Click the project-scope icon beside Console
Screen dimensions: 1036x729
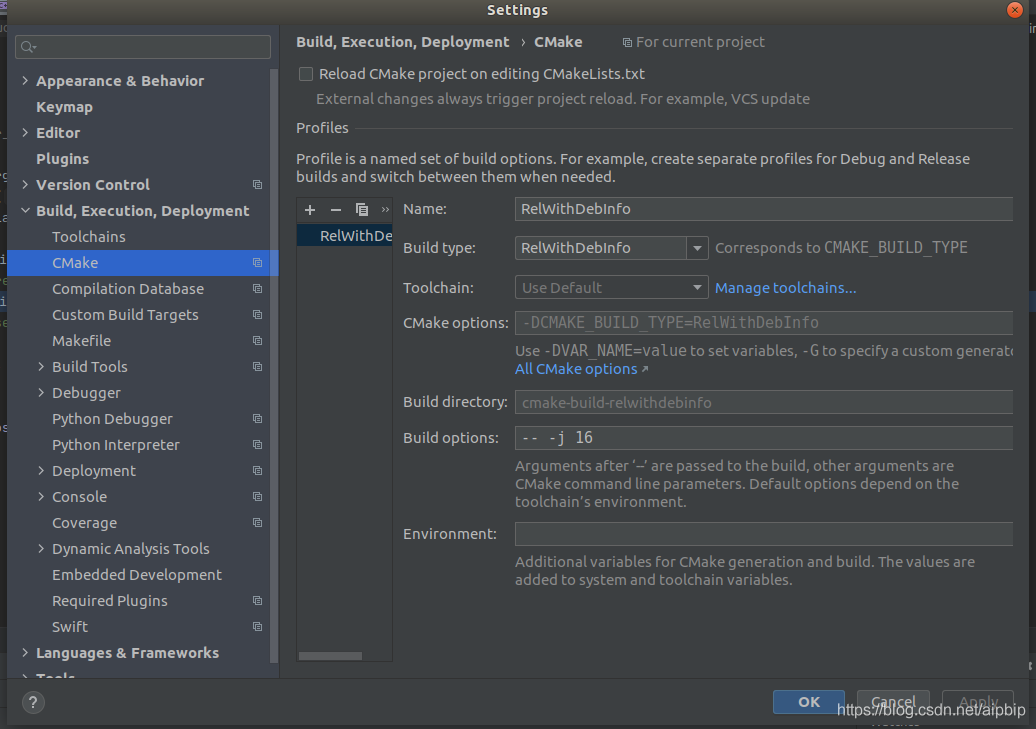[258, 497]
